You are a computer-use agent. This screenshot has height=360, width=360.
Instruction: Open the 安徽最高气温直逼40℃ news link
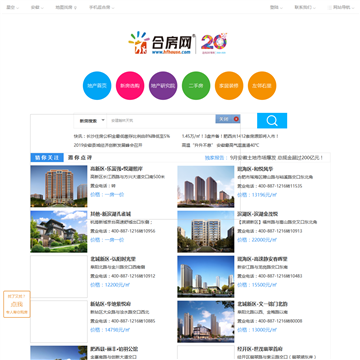(220, 145)
